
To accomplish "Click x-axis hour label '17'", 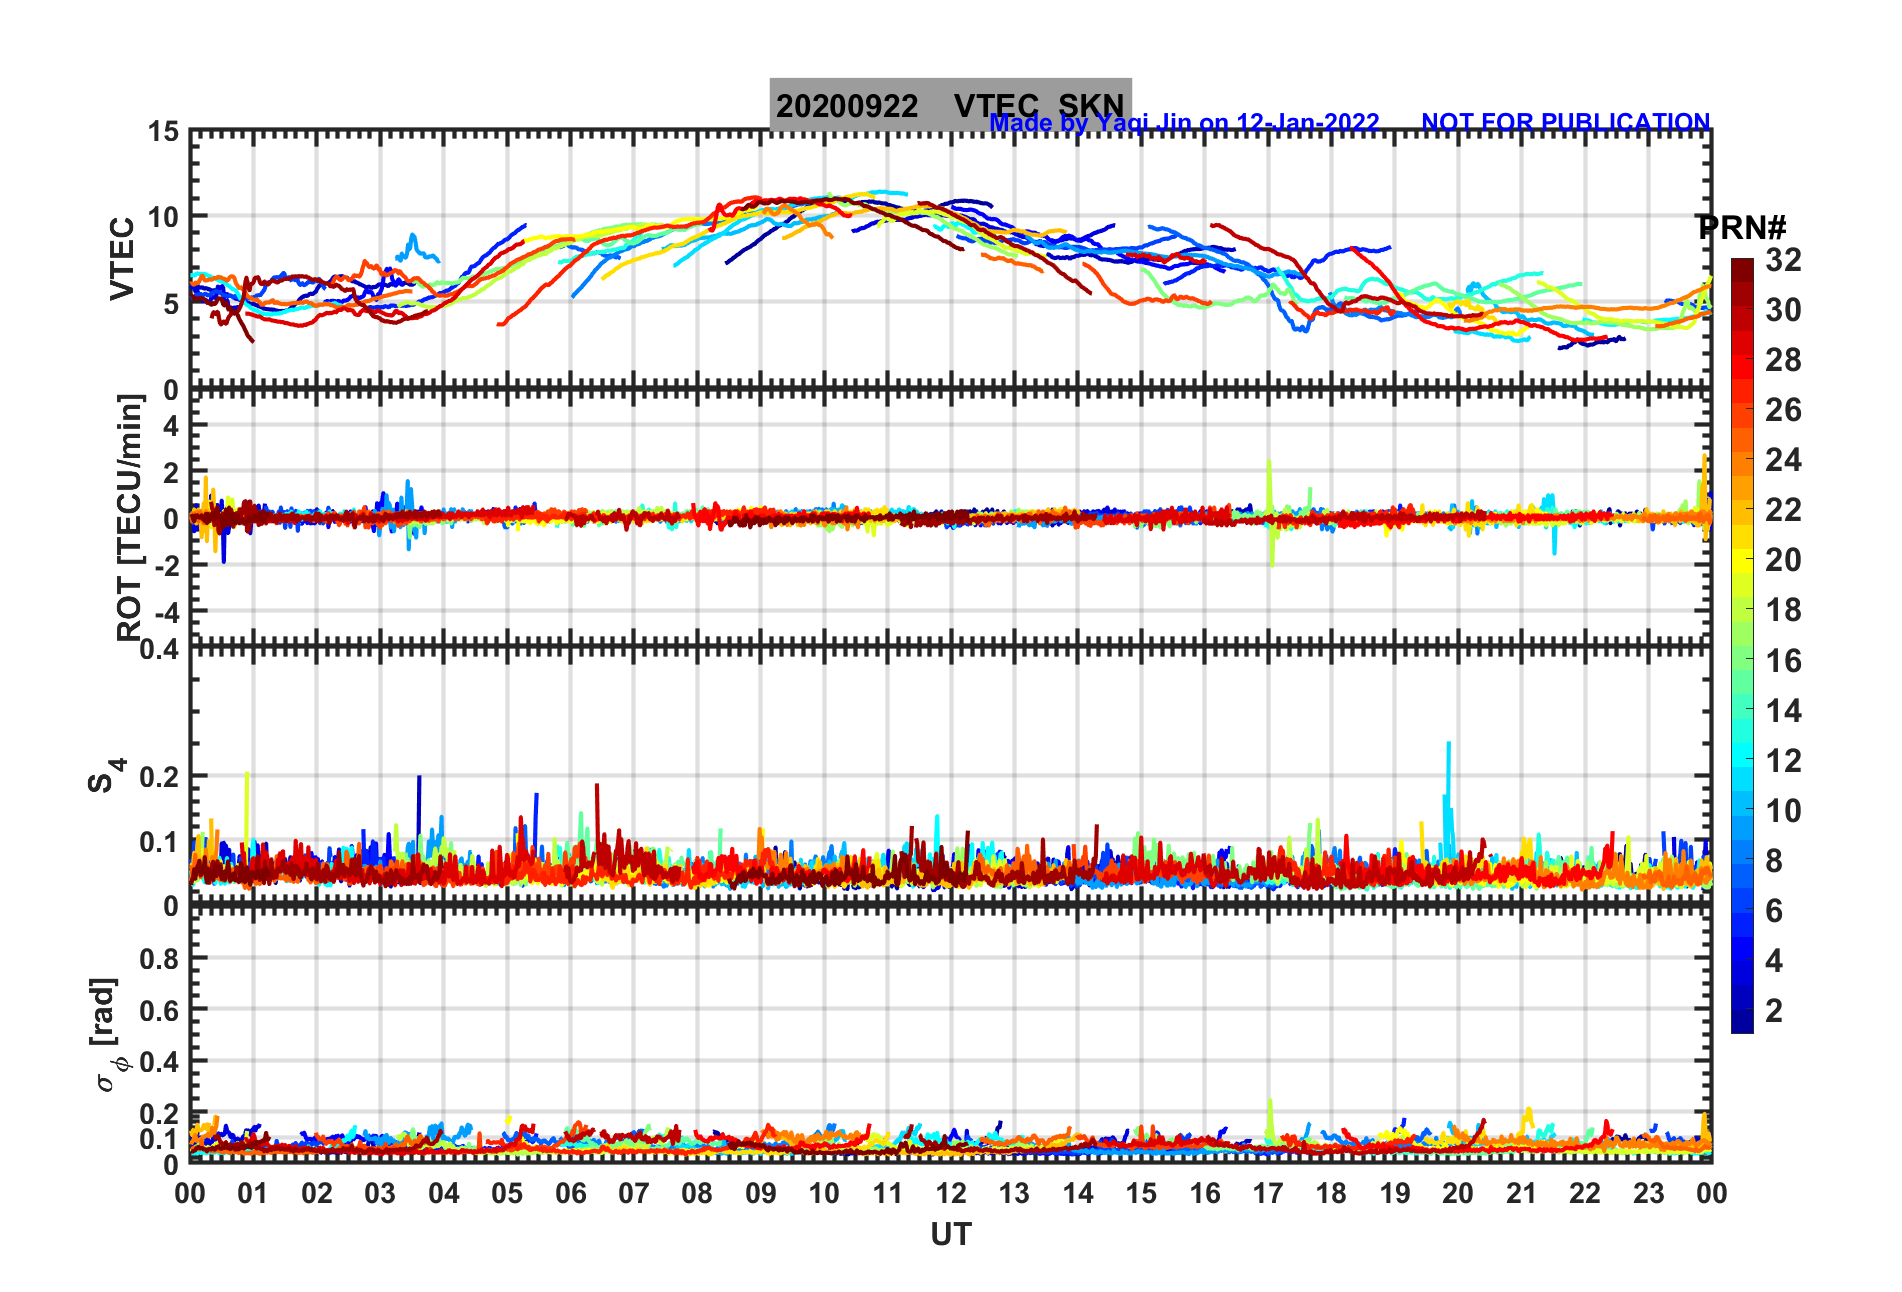I will [x=1268, y=1193].
